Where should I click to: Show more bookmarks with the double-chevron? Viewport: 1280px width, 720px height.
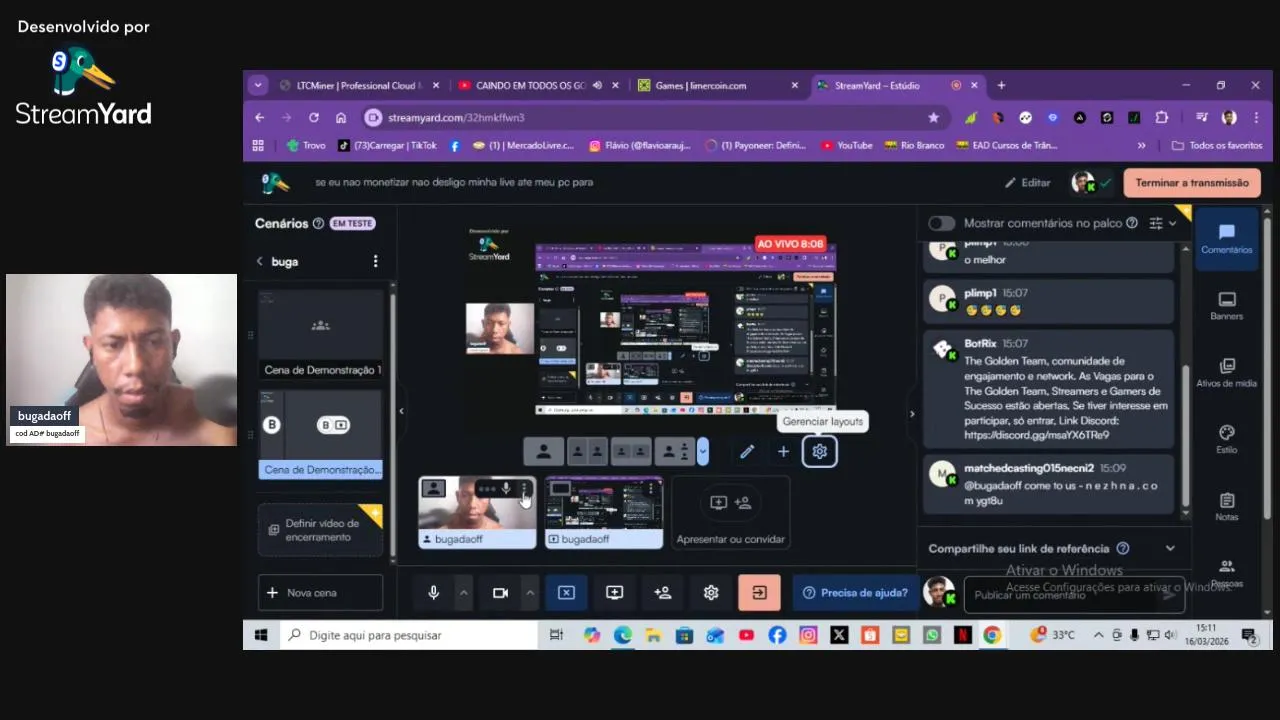[x=1141, y=145]
